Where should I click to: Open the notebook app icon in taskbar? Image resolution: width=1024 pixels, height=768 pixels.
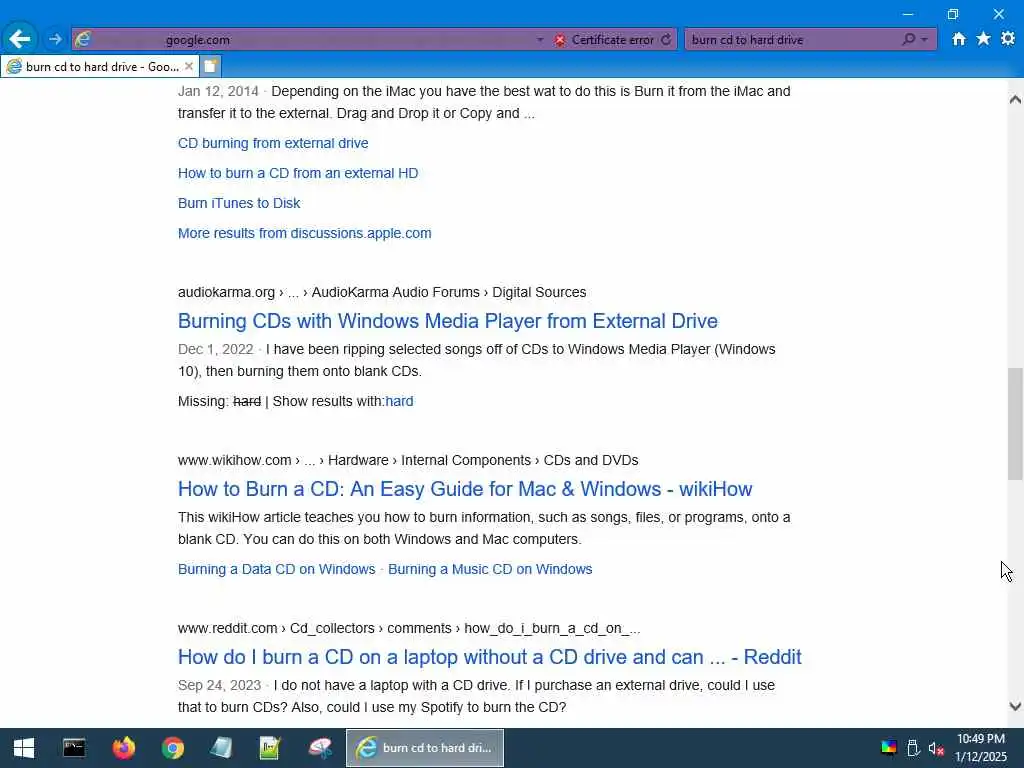[221, 748]
